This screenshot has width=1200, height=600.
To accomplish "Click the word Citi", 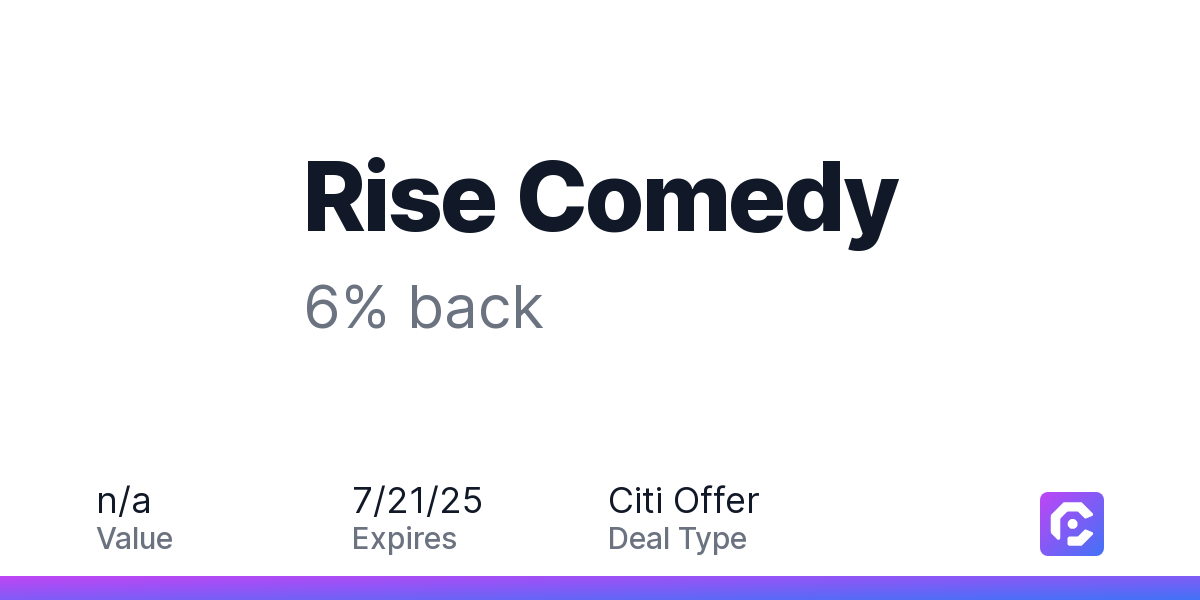I will (636, 500).
